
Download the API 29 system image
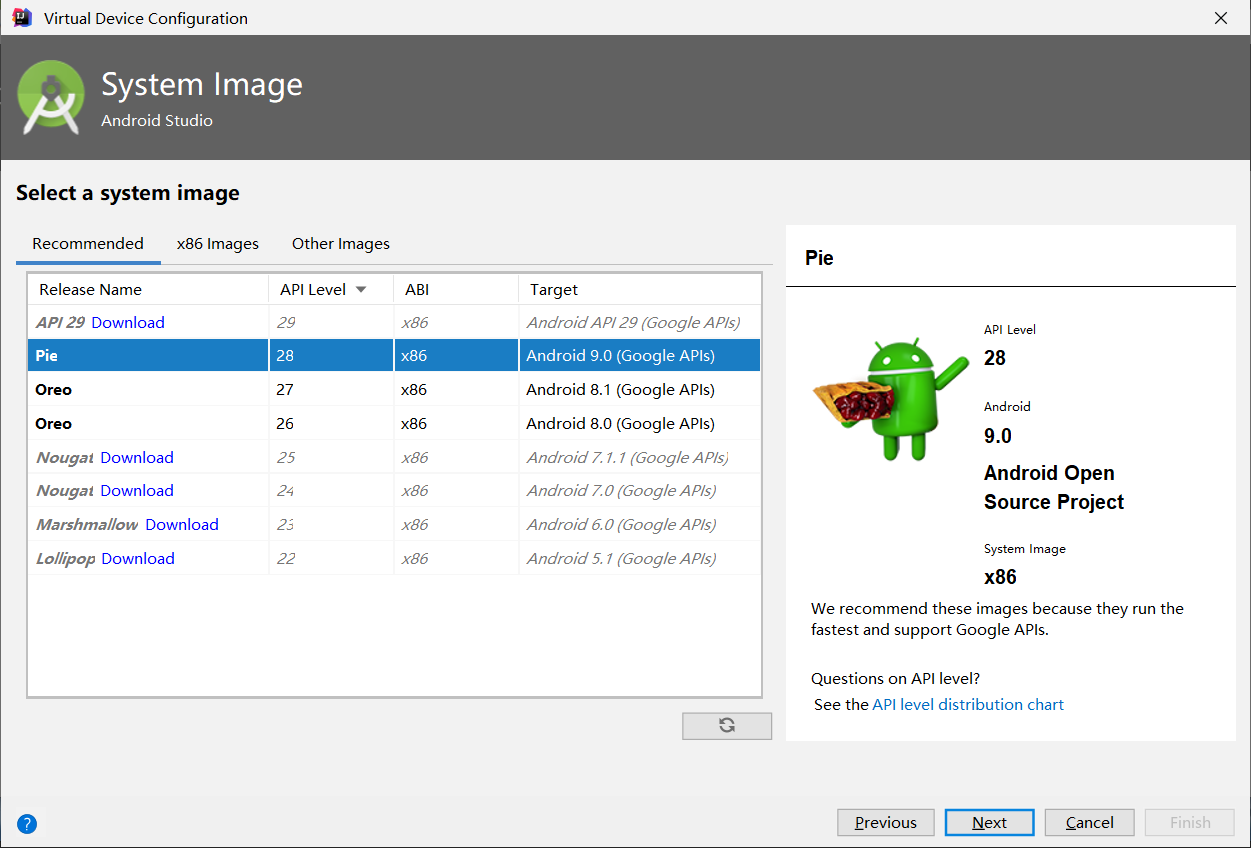(x=128, y=322)
